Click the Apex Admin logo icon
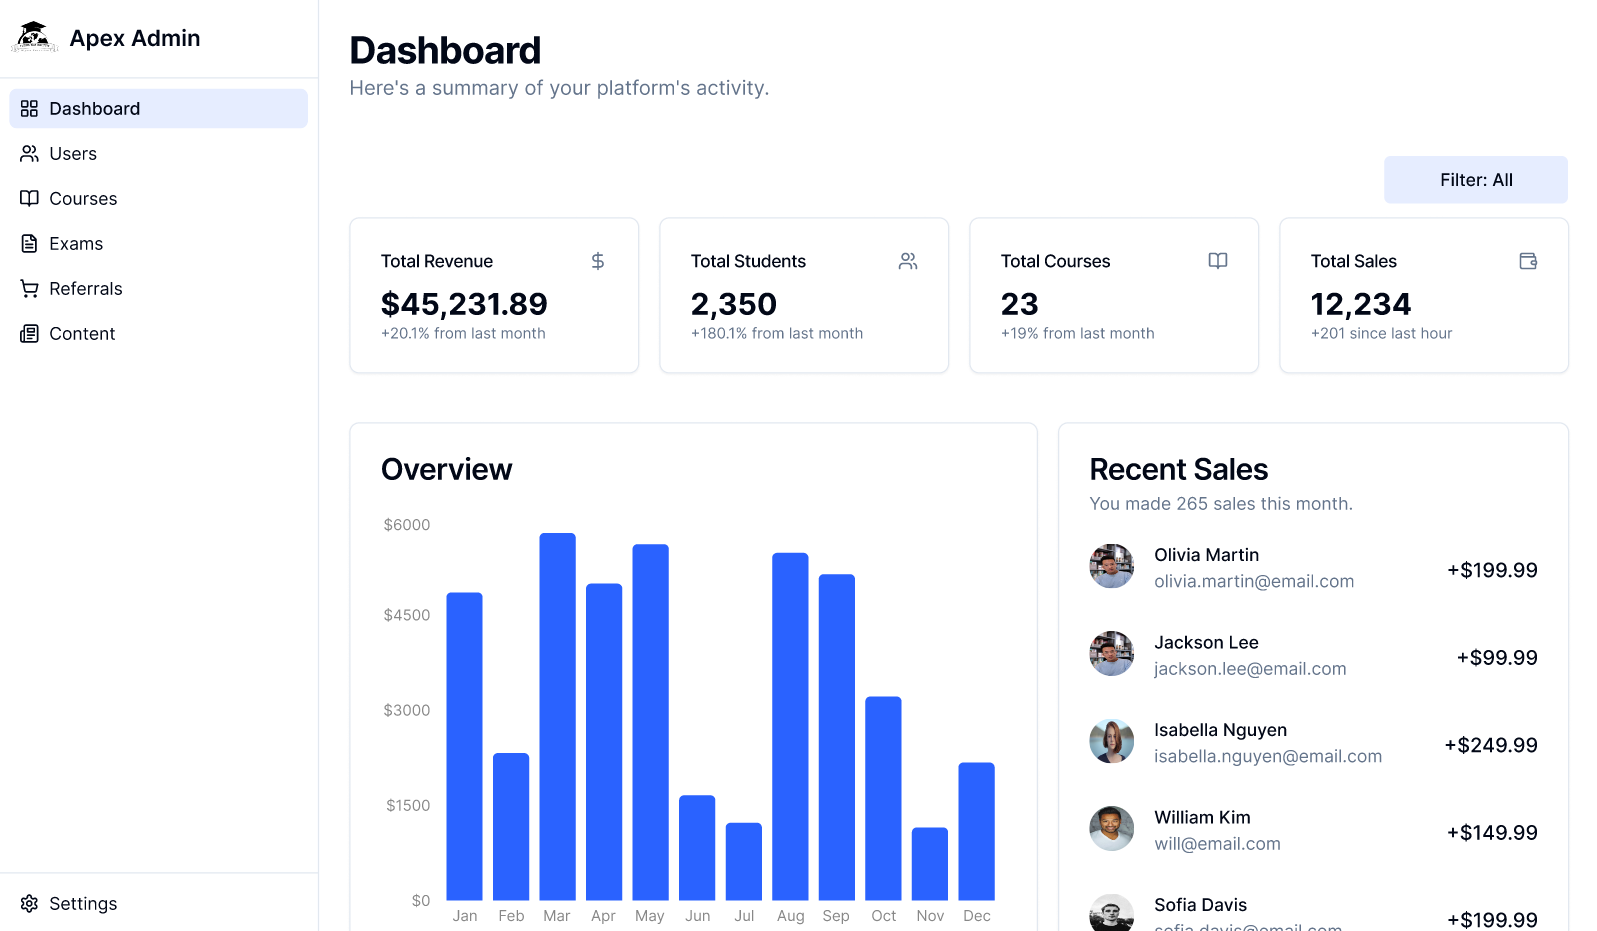This screenshot has width=1597, height=931. point(34,37)
